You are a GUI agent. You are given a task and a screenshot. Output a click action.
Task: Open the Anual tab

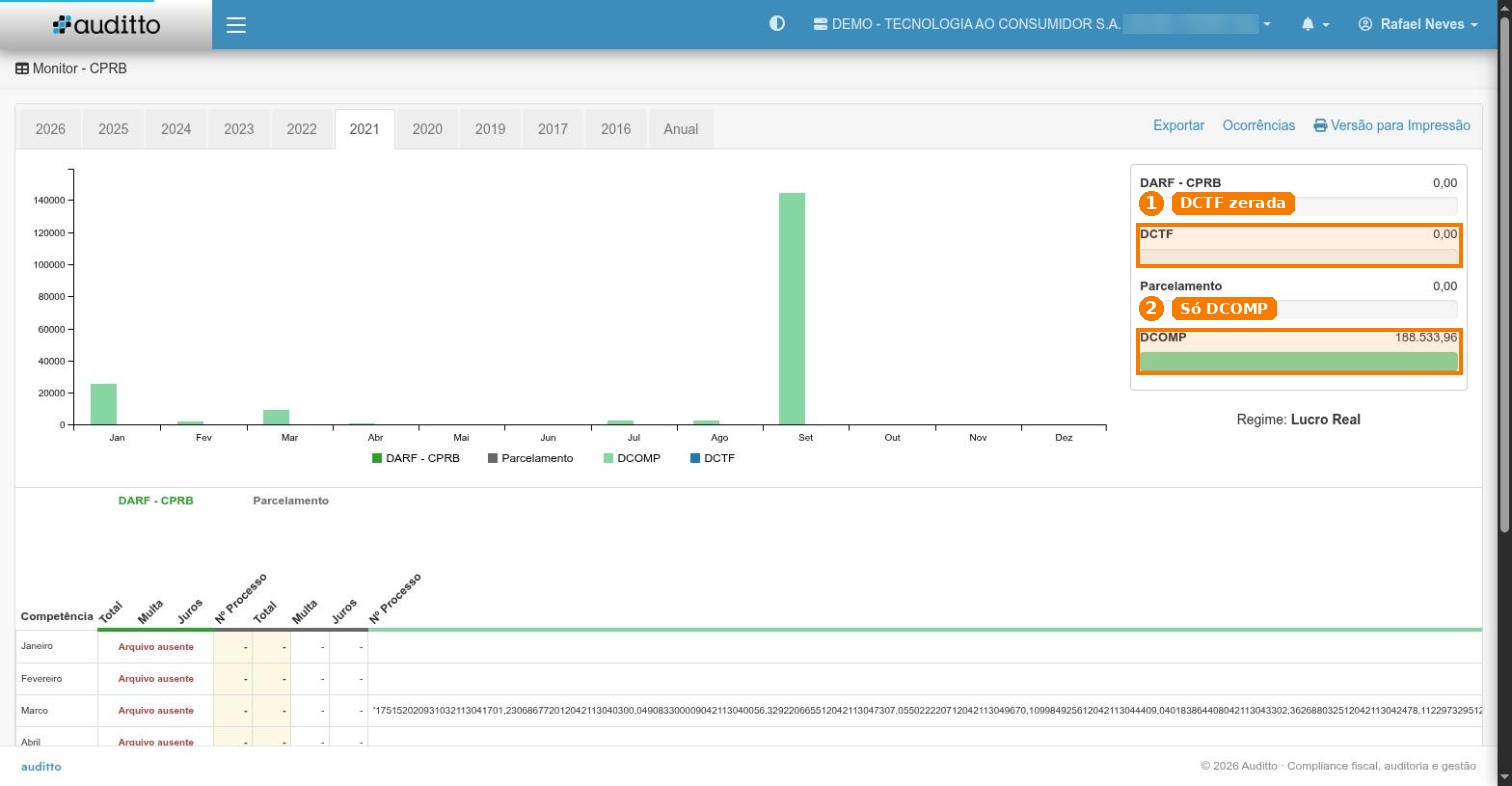pyautogui.click(x=681, y=129)
